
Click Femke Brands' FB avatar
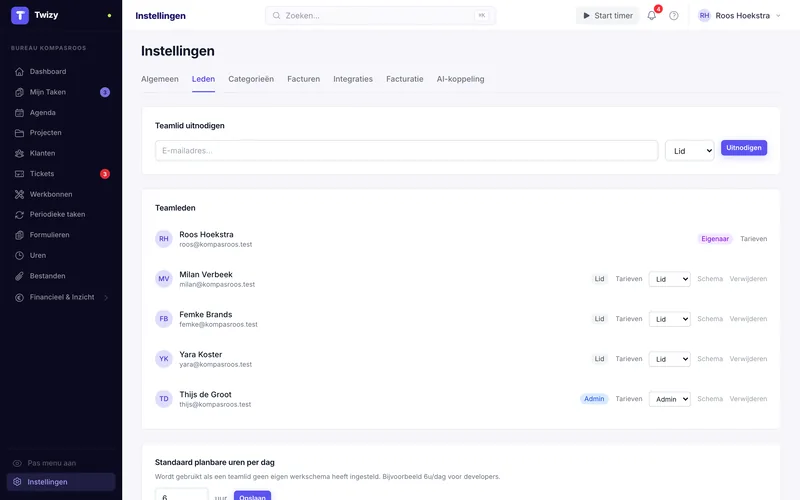point(164,319)
